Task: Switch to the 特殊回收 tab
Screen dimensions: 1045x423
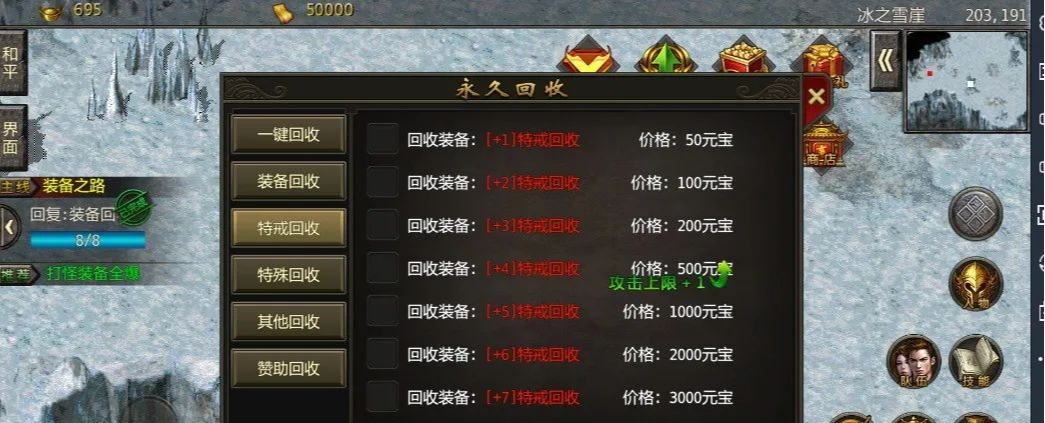Action: click(x=289, y=274)
